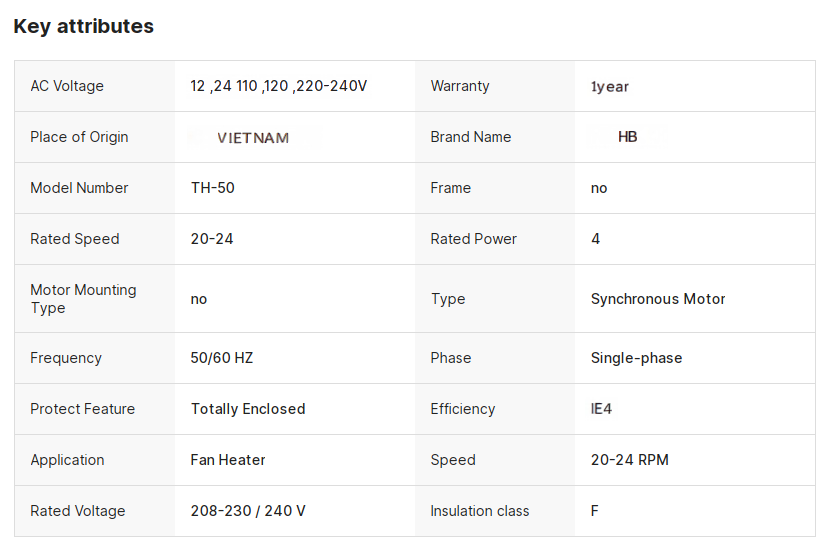Click the Protect Feature label
816x537 pixels.
[x=82, y=409]
